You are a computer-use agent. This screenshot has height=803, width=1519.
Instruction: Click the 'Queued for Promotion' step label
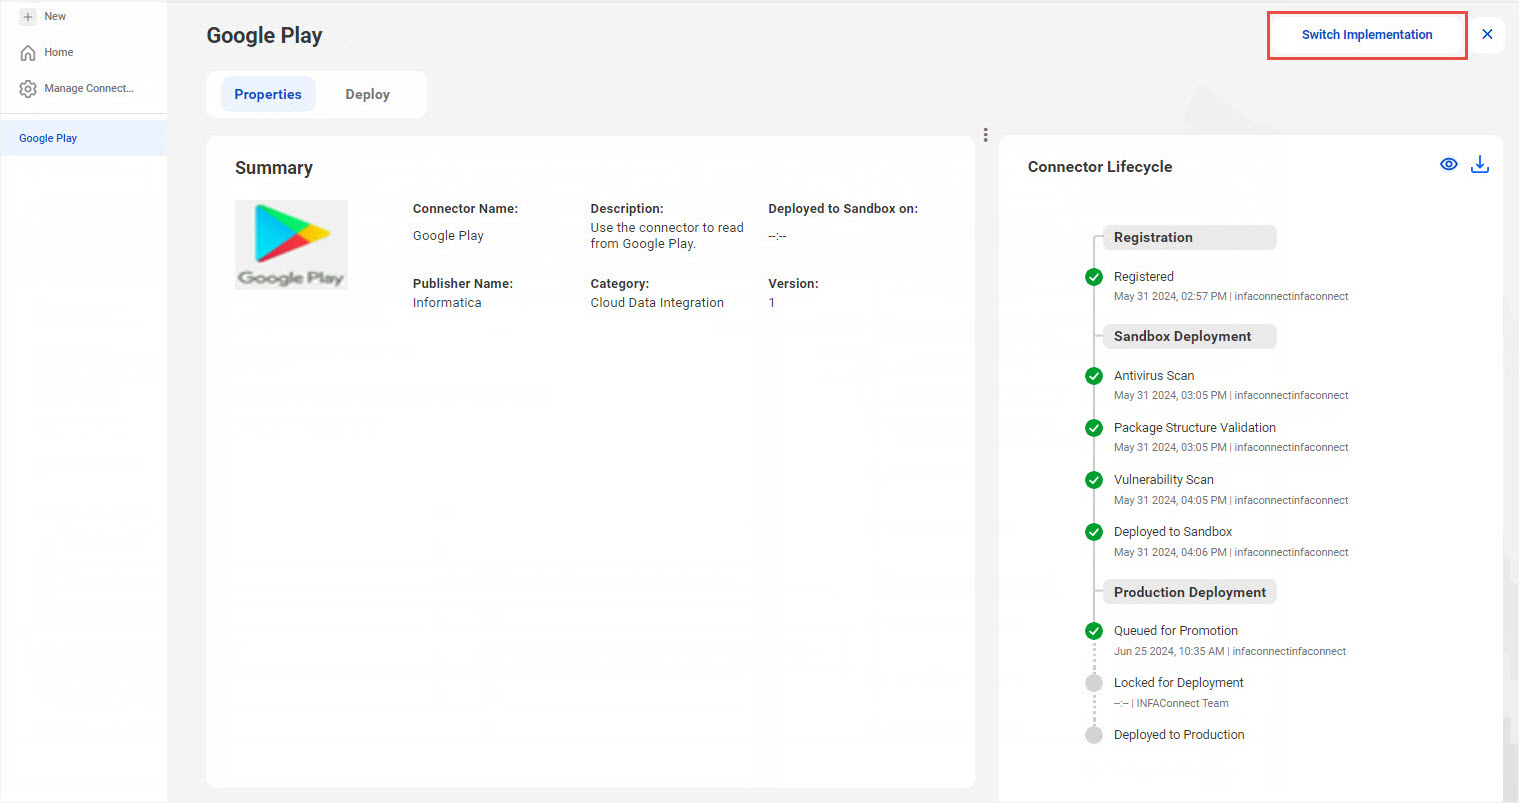point(1176,631)
